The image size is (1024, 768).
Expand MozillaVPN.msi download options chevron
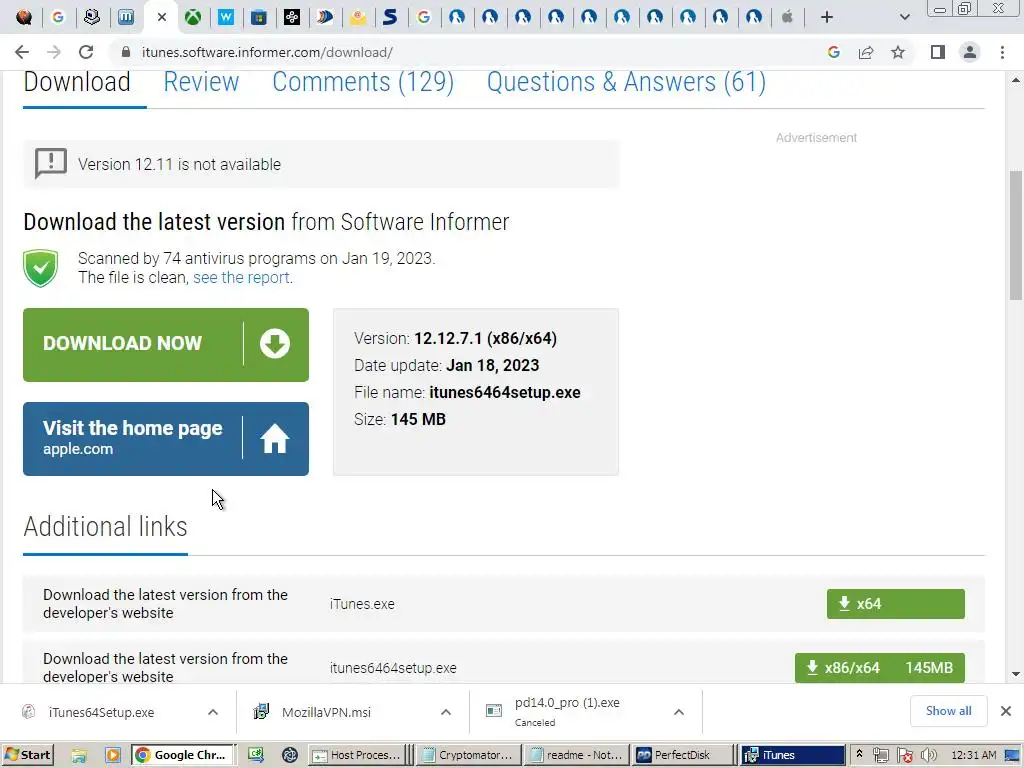point(445,712)
